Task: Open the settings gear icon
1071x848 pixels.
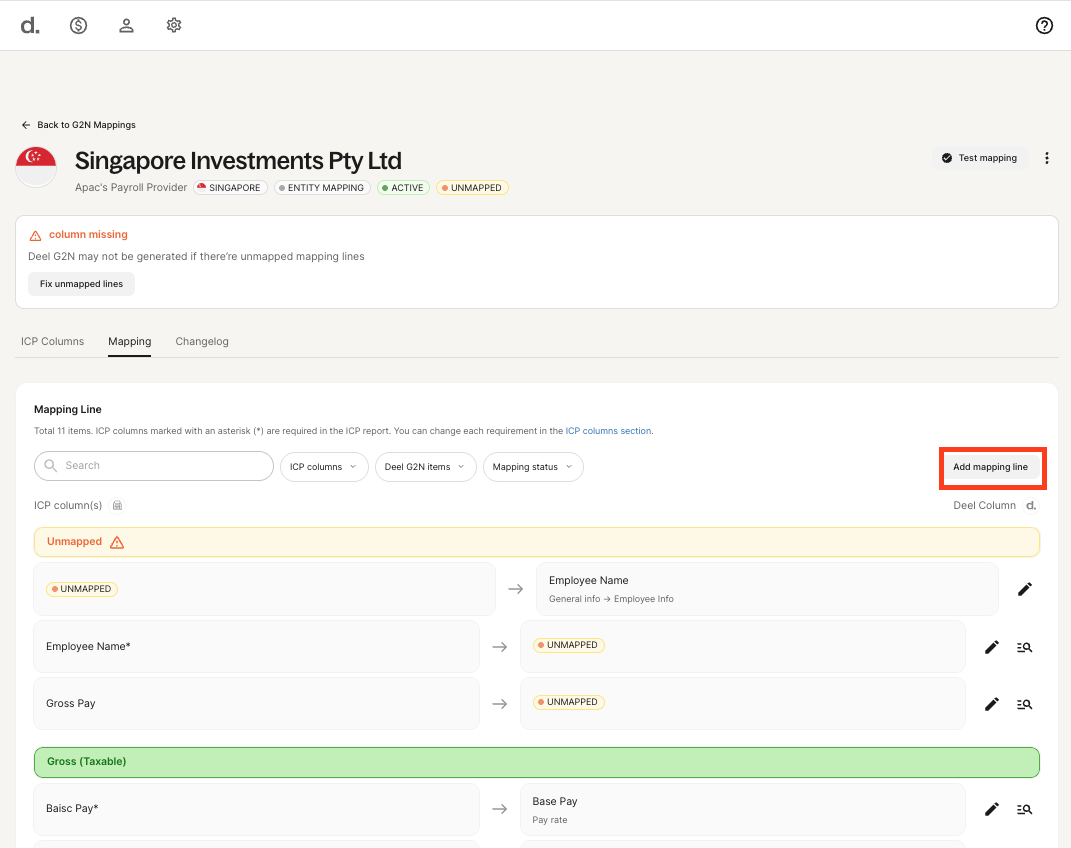Action: [x=174, y=26]
